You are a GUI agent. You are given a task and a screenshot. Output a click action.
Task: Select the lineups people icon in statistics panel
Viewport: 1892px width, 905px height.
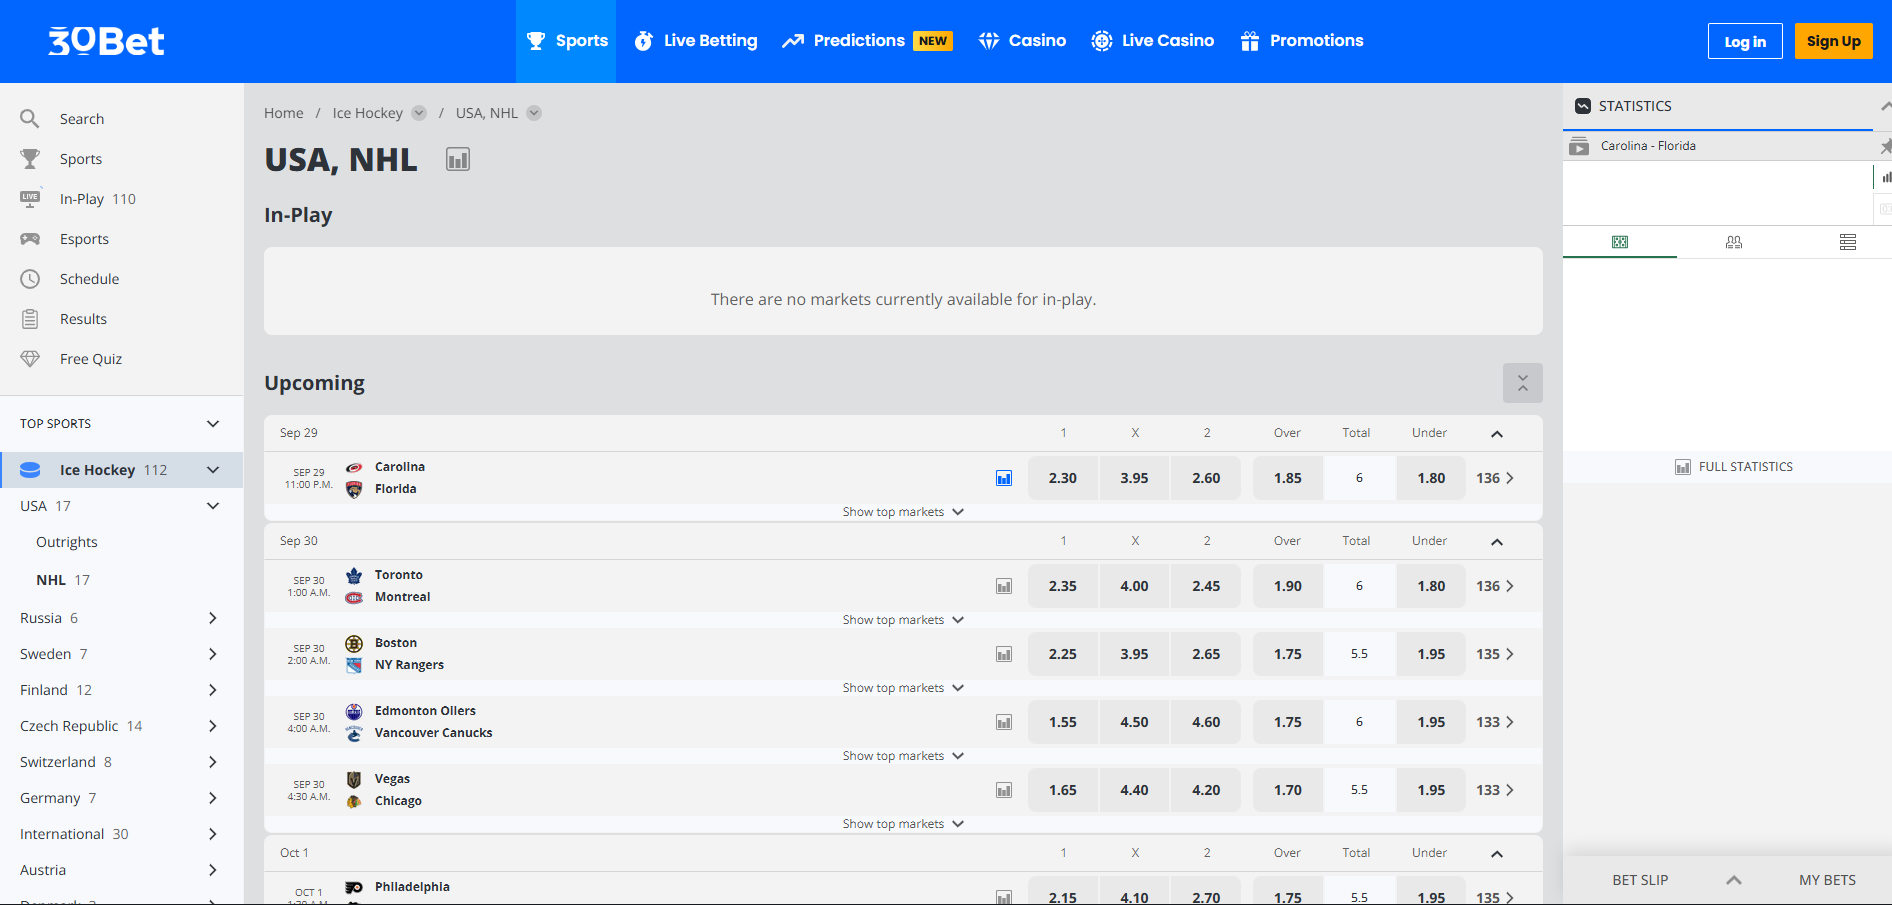click(x=1734, y=242)
